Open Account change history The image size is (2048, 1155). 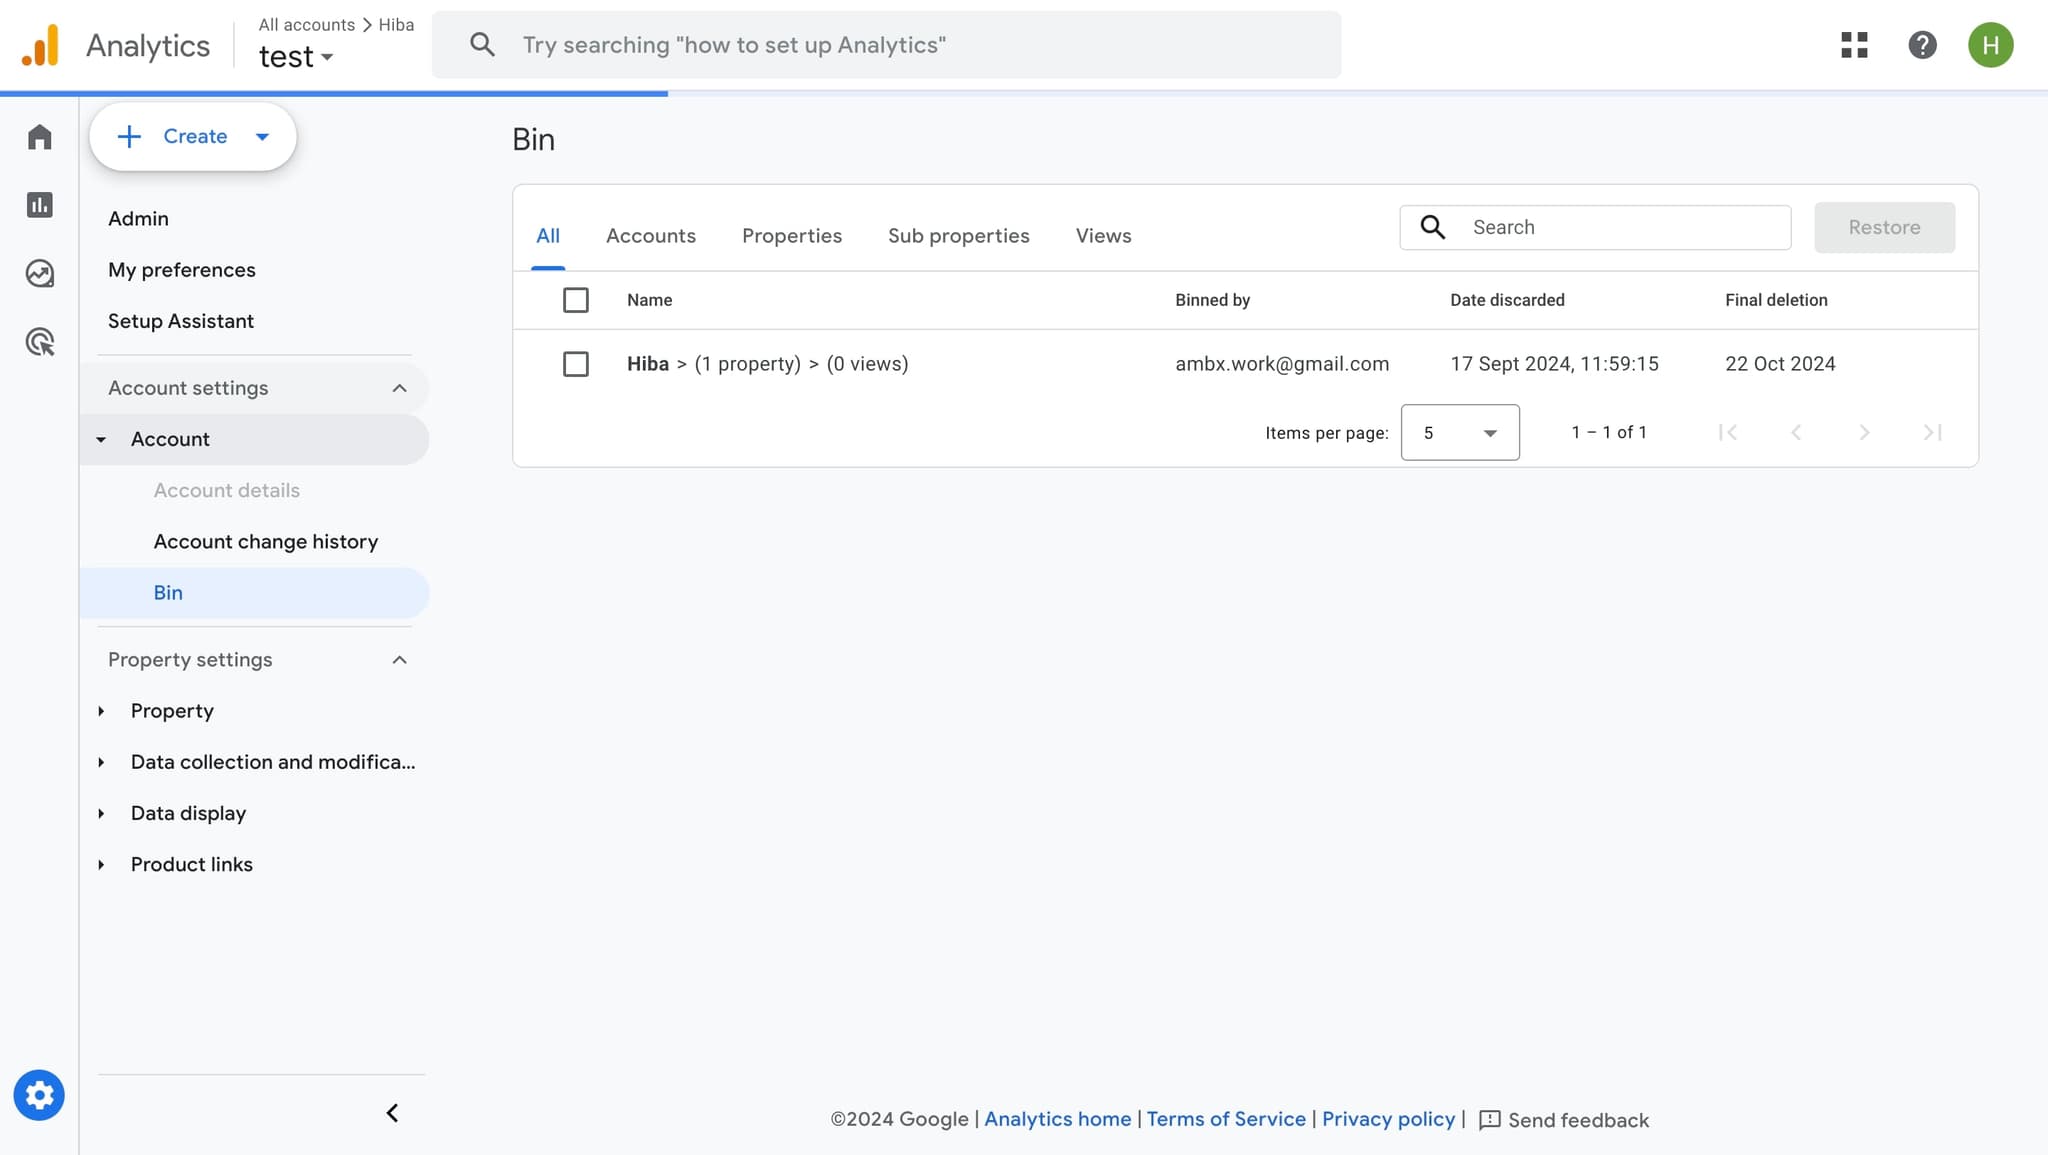[x=265, y=542]
